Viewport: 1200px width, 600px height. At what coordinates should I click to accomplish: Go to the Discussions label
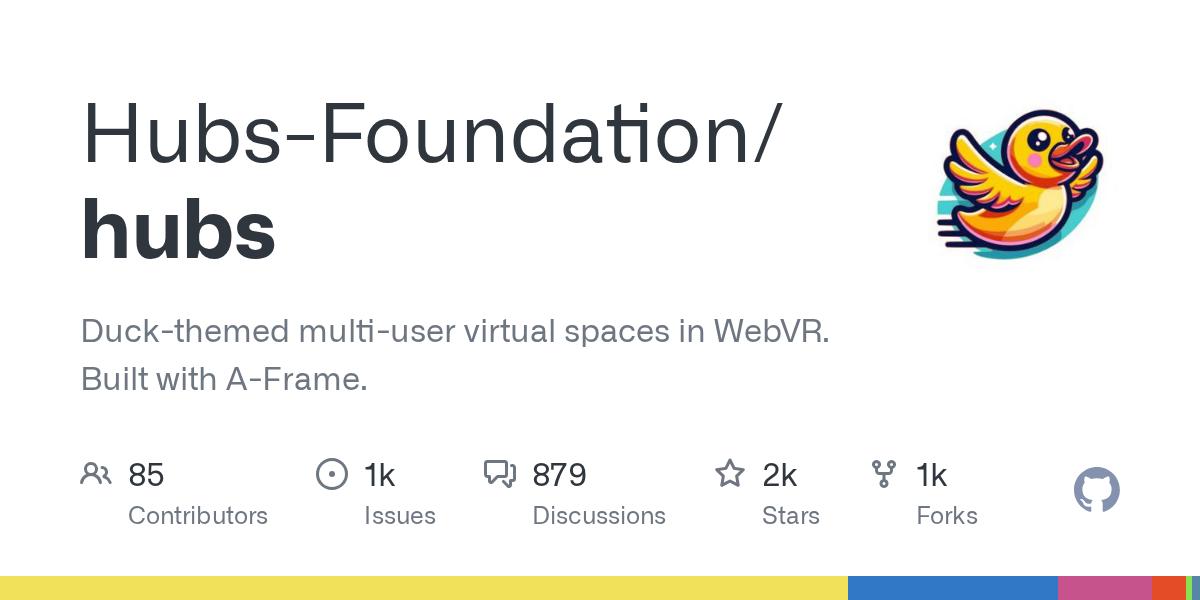click(599, 516)
